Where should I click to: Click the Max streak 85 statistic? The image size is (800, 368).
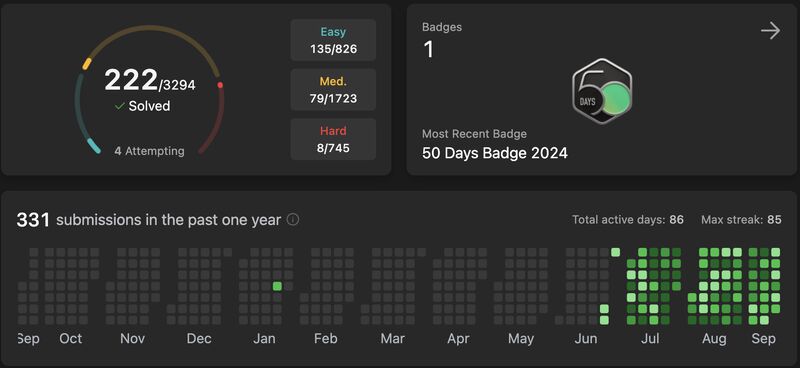tap(741, 220)
